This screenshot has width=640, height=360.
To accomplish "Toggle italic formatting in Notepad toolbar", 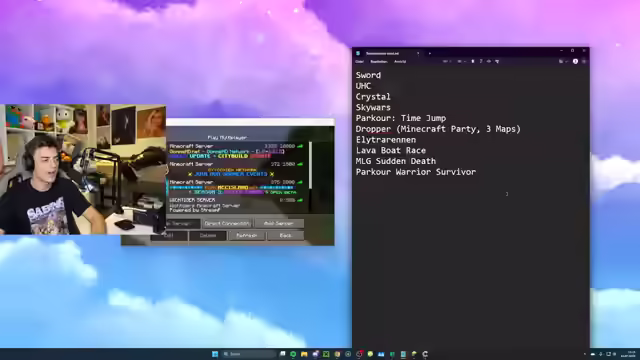I will point(481,61).
